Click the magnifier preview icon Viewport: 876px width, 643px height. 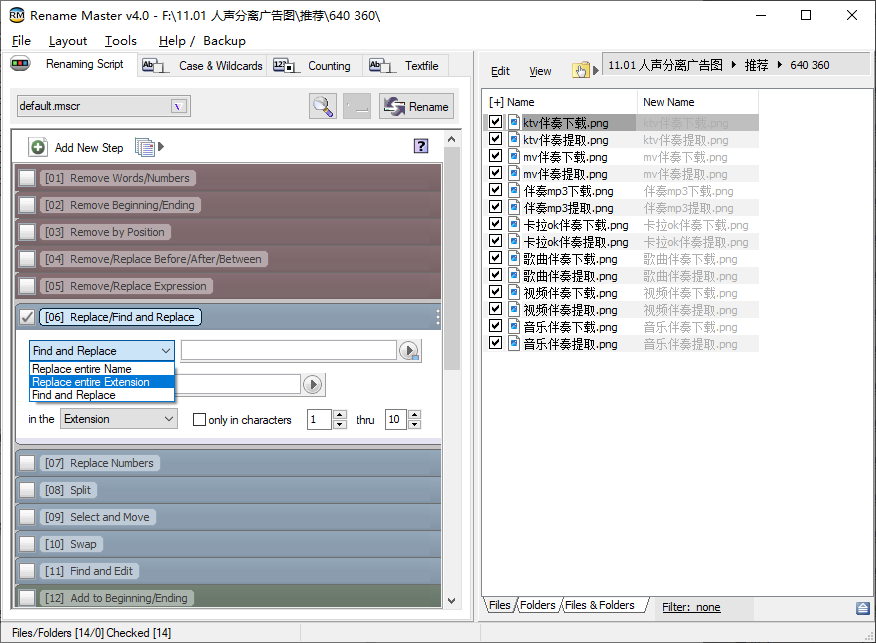[x=323, y=107]
